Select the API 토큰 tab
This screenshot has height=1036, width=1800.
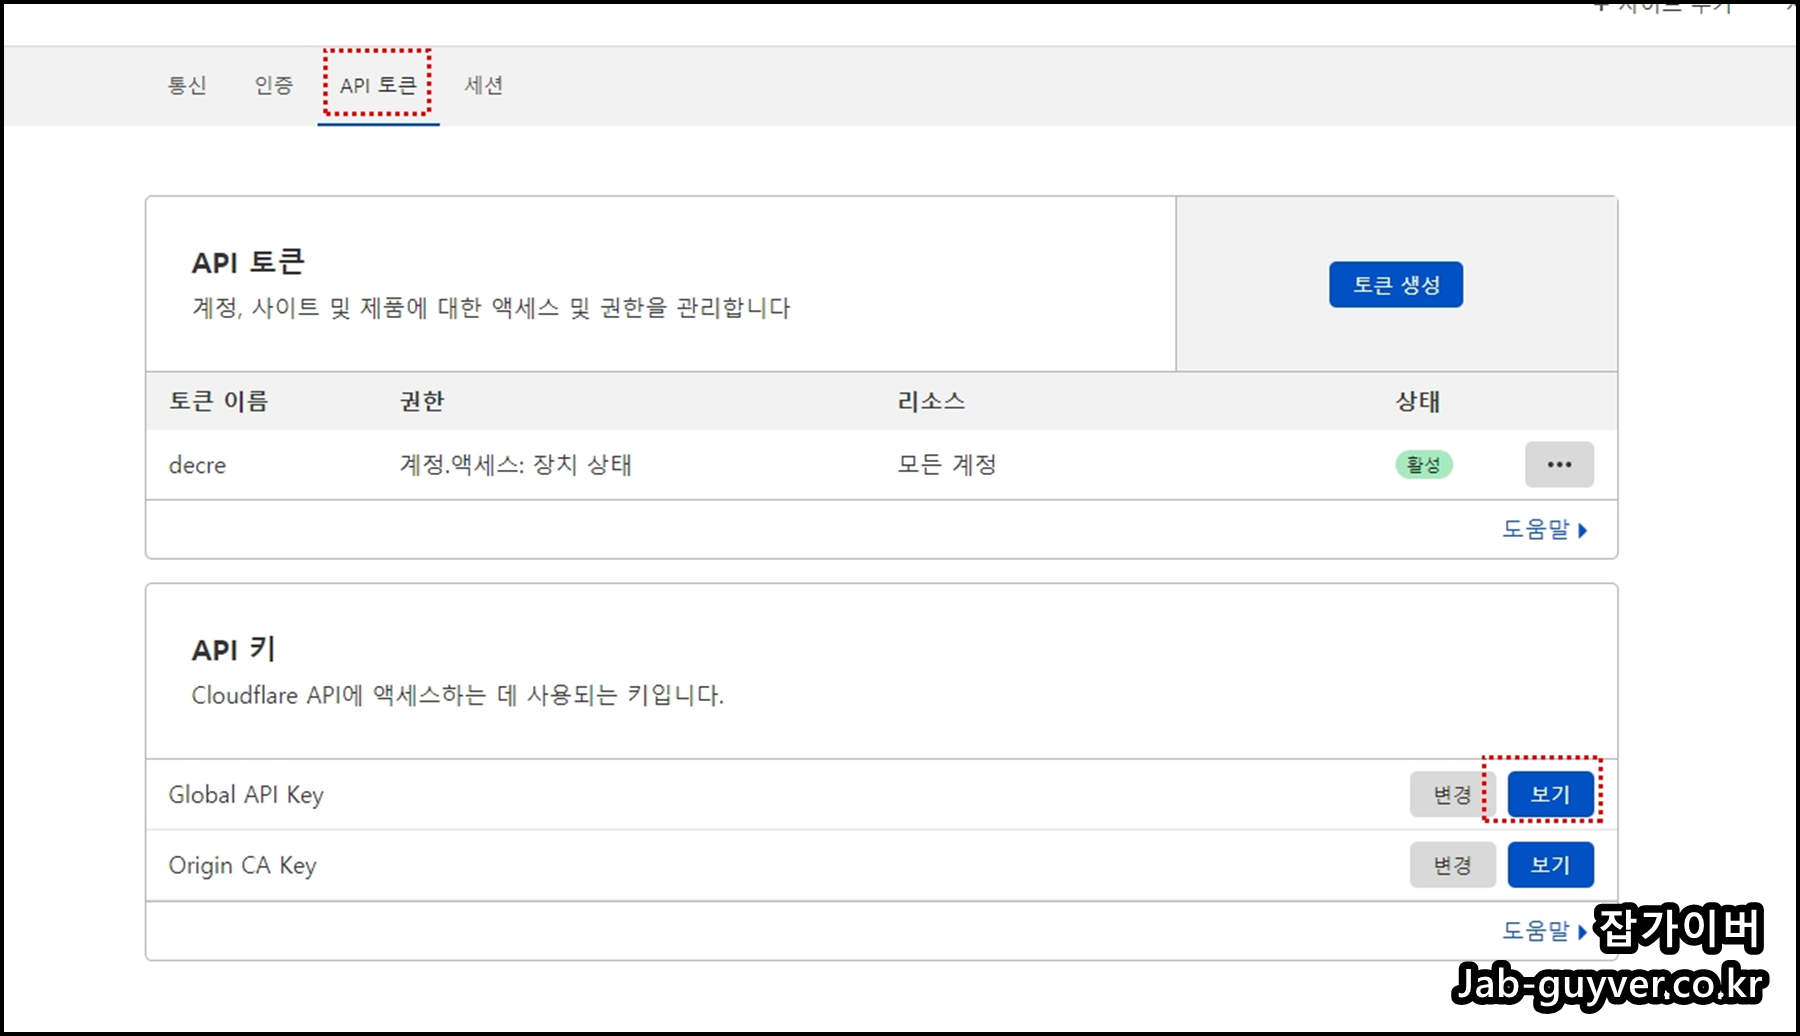378,85
